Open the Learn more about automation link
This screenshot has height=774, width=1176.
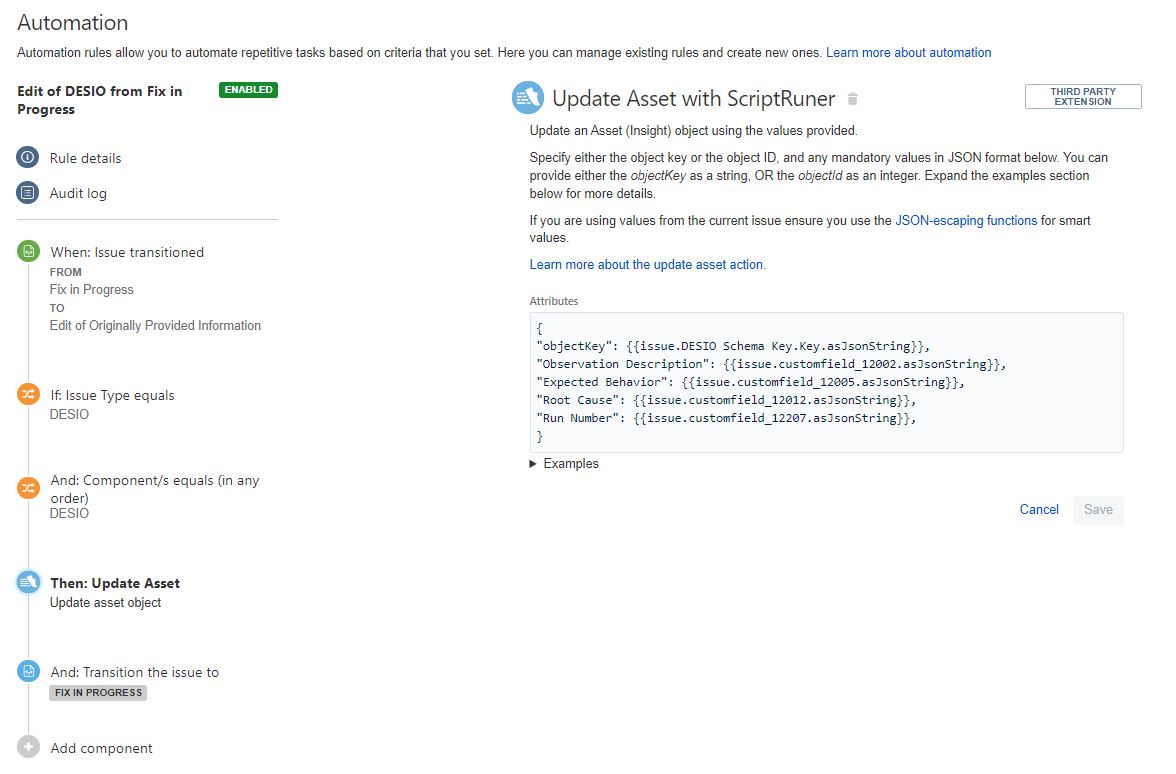click(x=908, y=52)
